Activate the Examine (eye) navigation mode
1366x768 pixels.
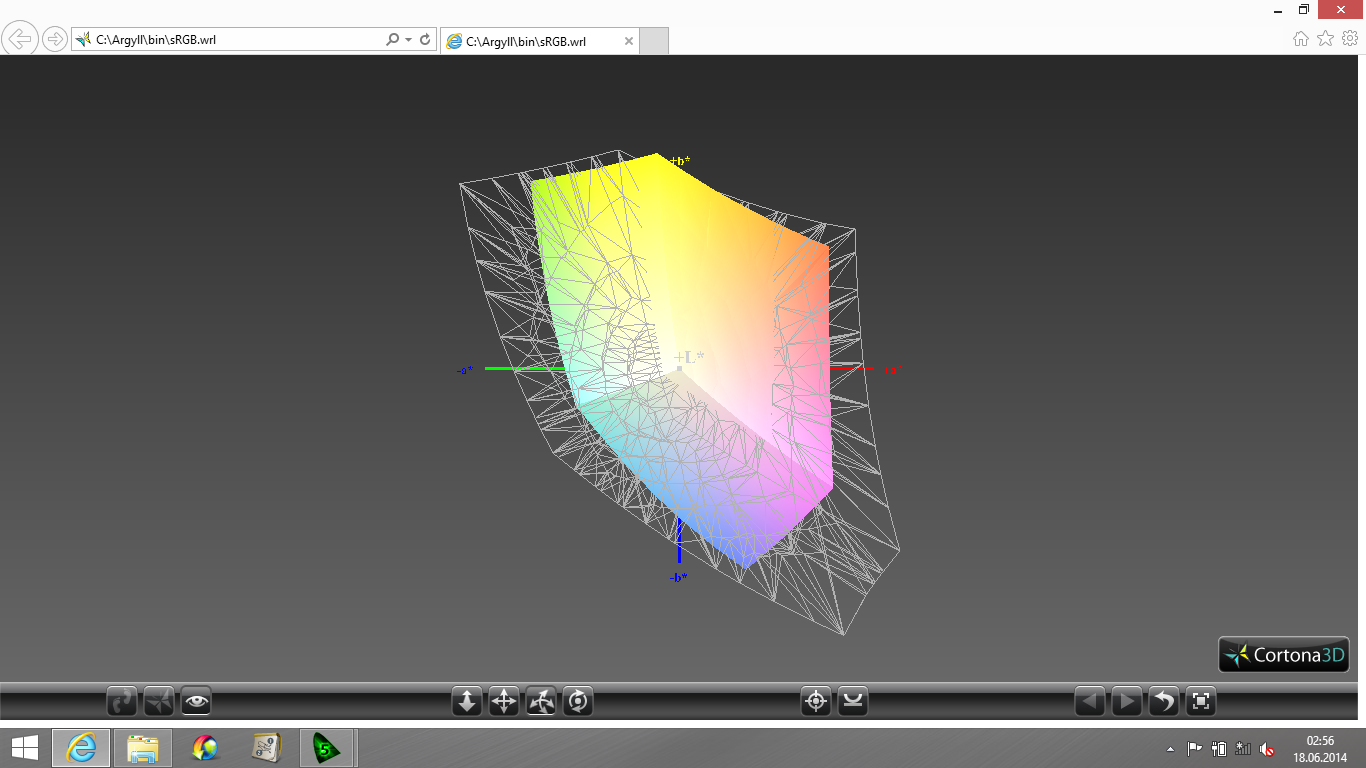coord(196,702)
